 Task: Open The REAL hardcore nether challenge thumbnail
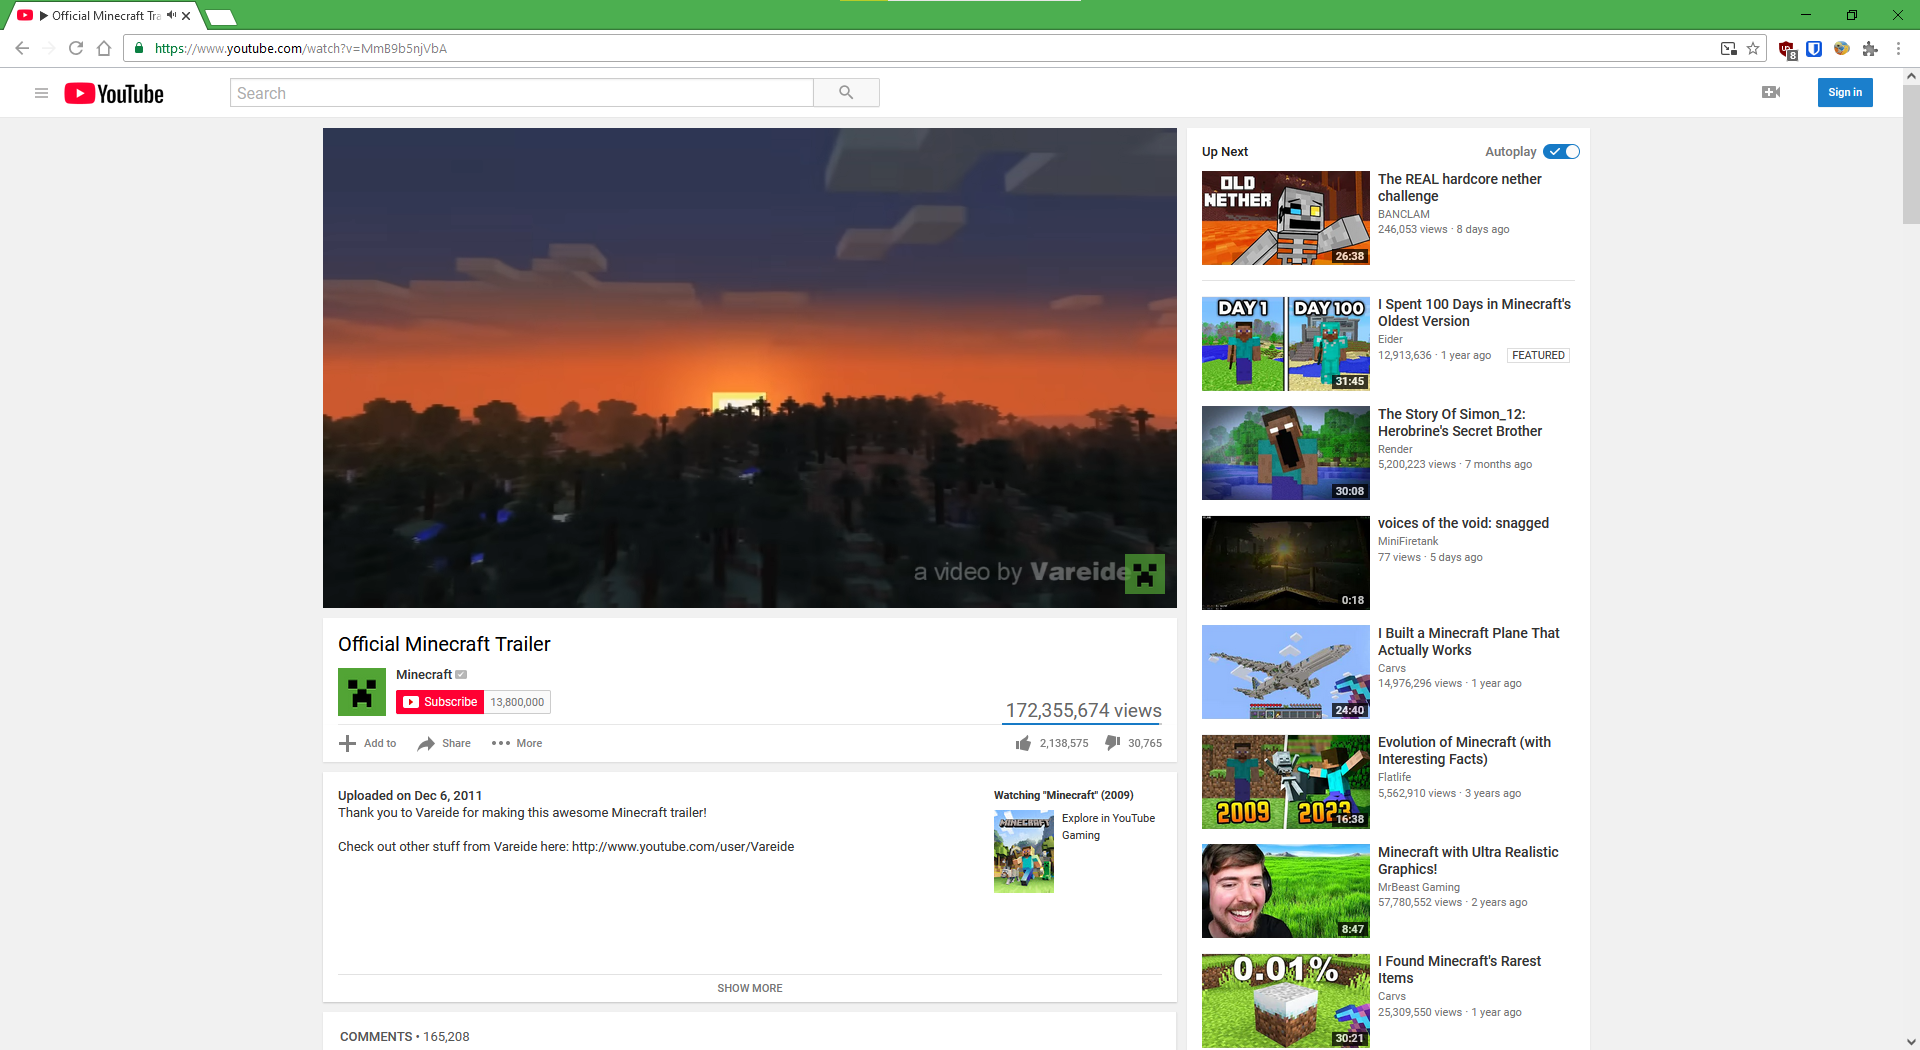coord(1286,218)
